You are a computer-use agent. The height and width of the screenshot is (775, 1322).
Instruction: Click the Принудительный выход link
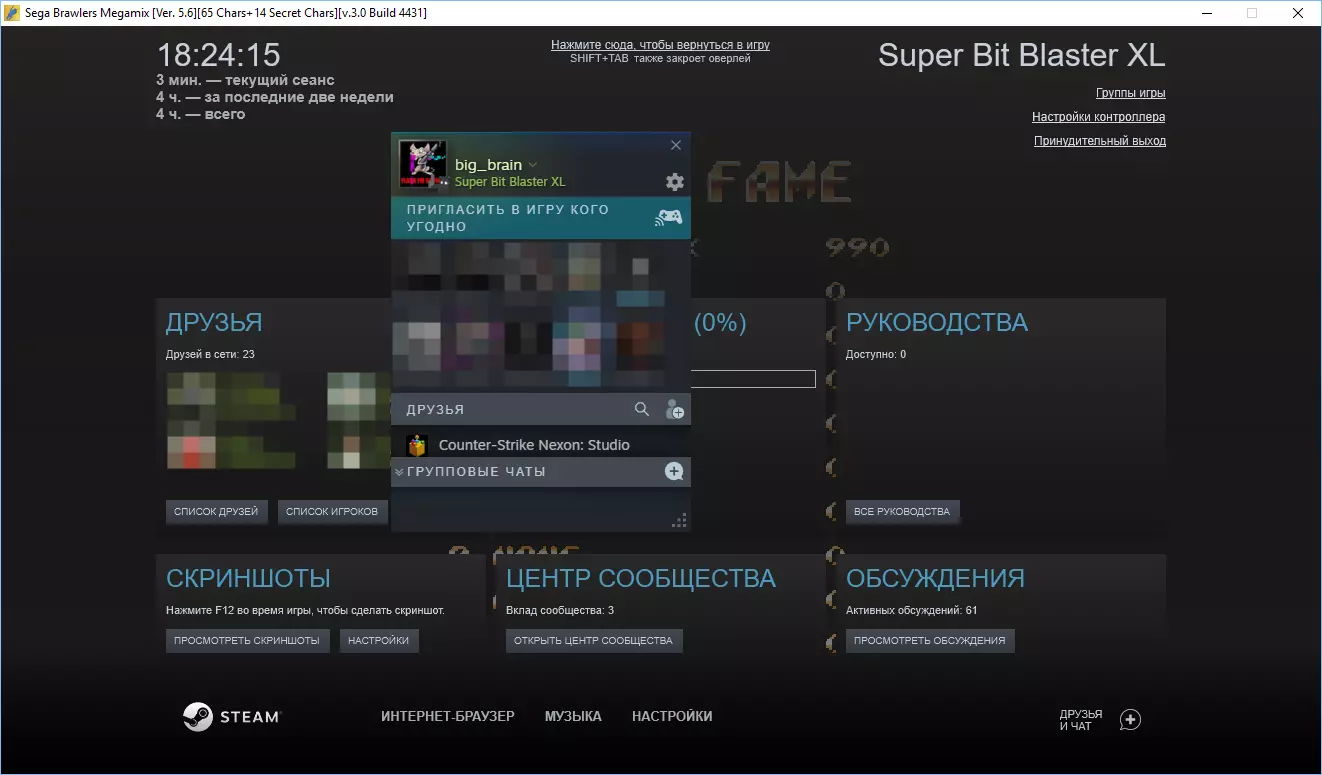(x=1100, y=141)
